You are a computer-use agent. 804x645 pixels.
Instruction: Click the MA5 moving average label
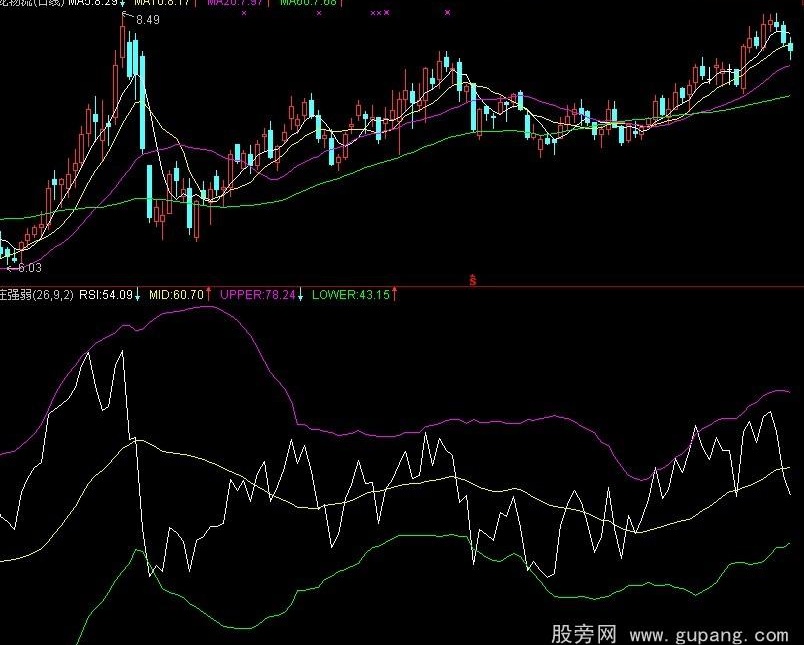pyautogui.click(x=93, y=2)
